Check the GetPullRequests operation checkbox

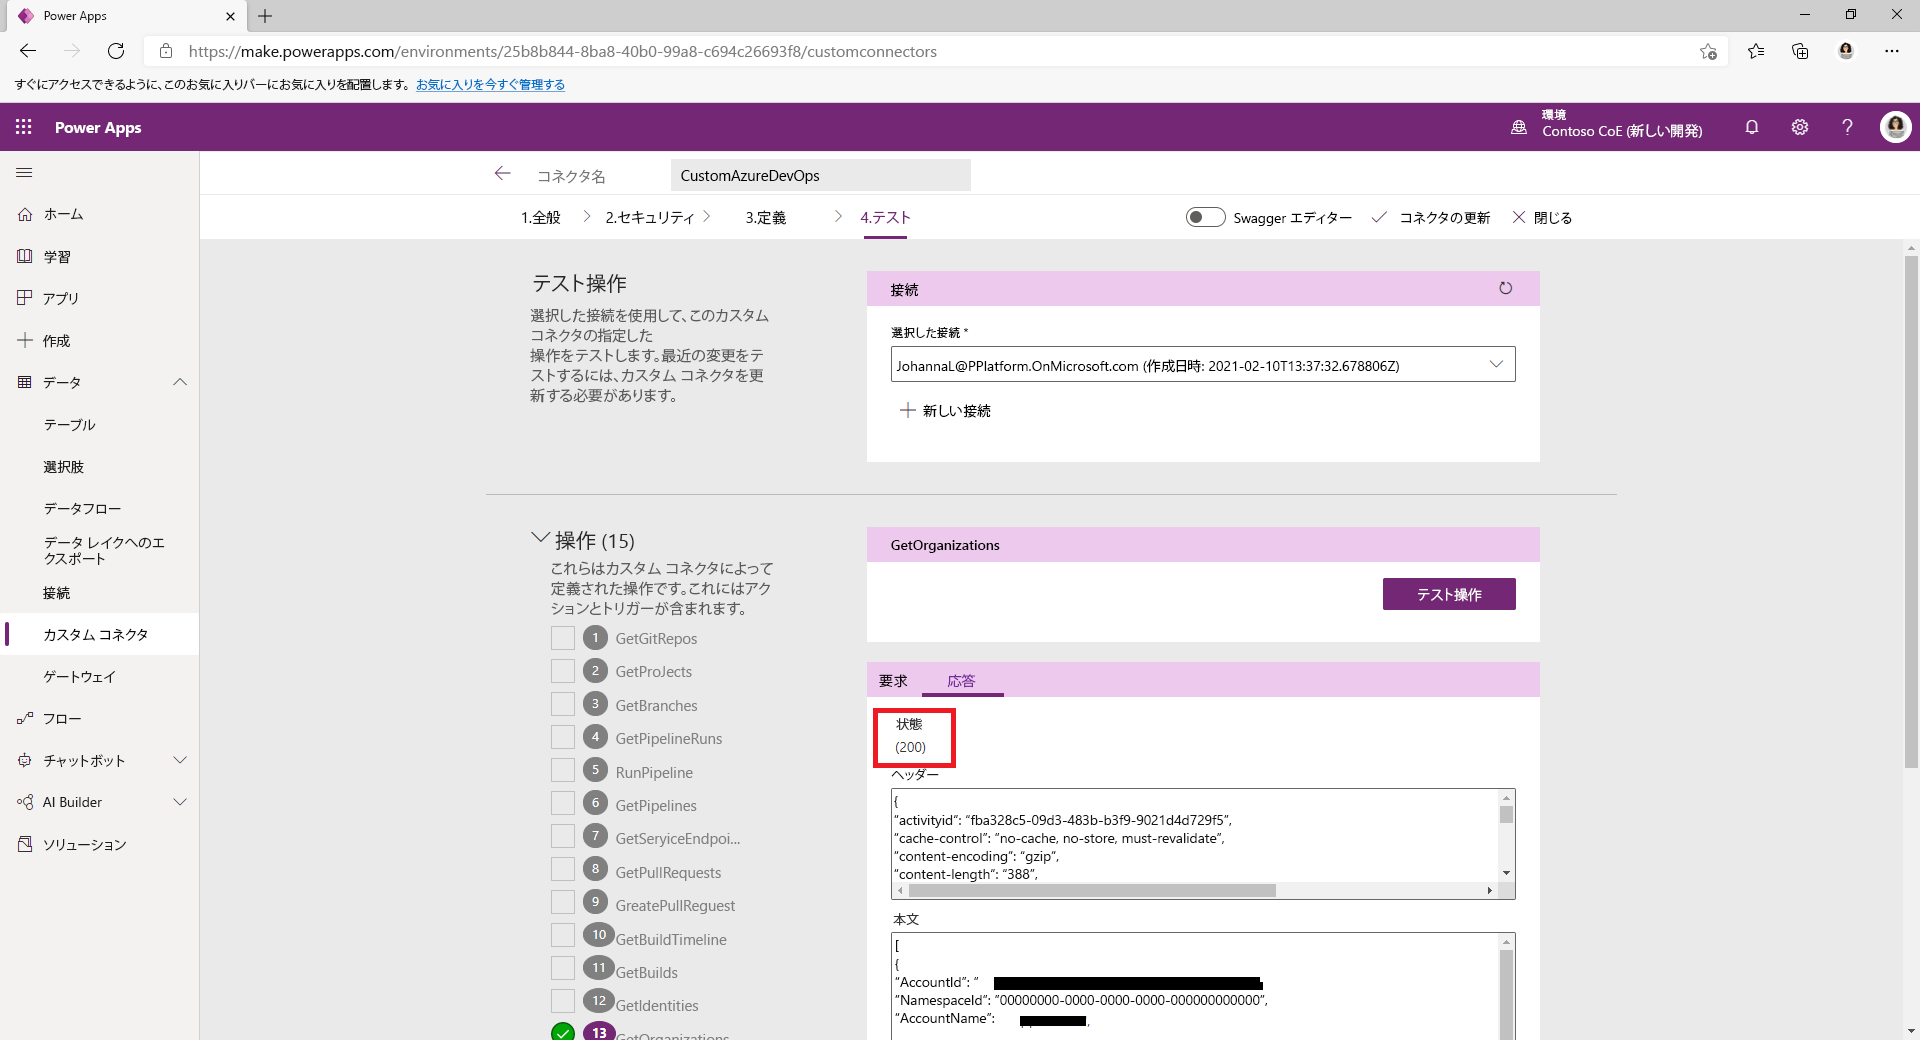563,869
